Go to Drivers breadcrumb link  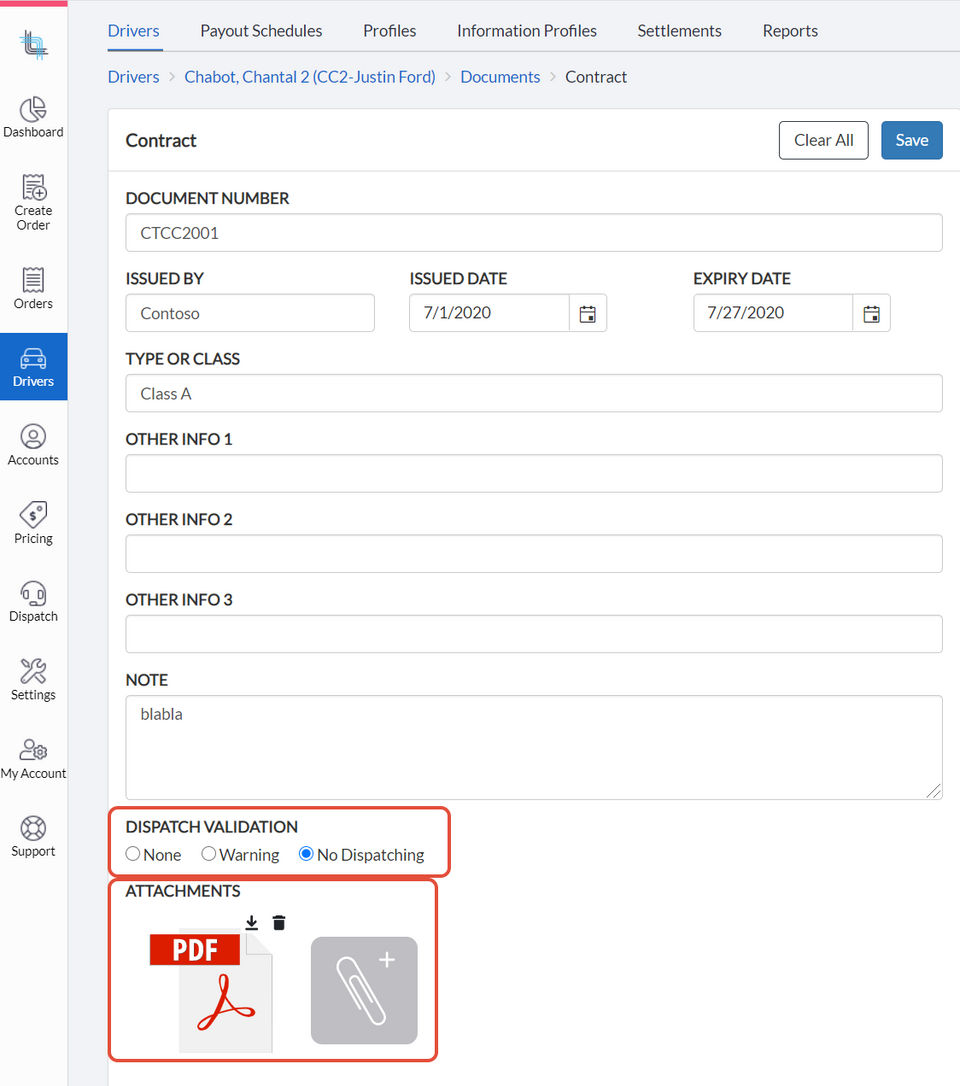pyautogui.click(x=134, y=77)
